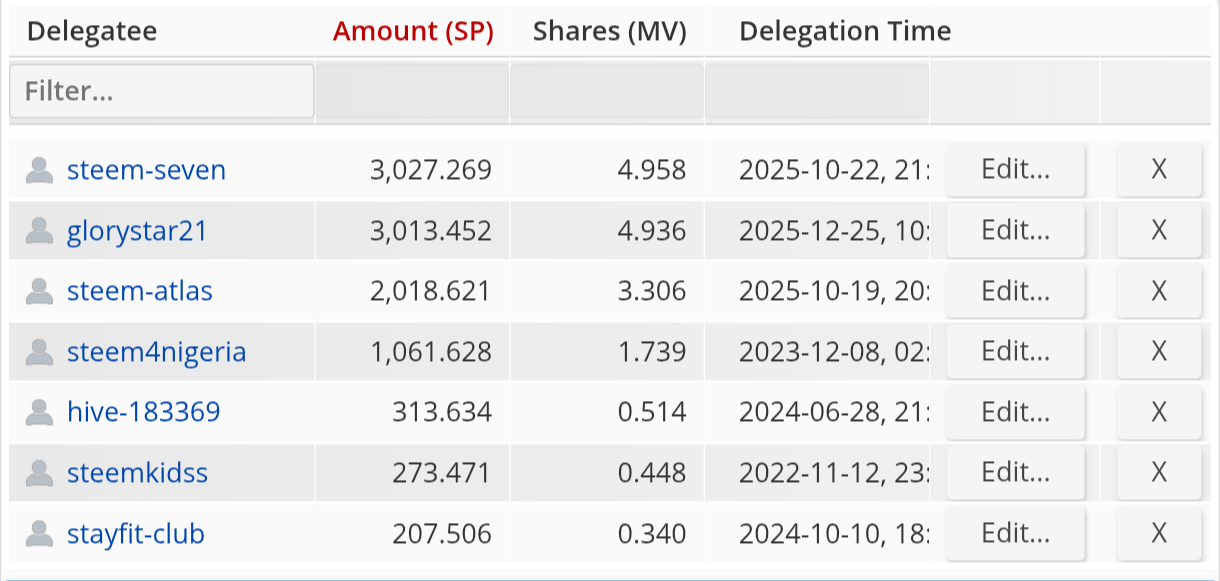Click the user icon next to steem-atlas
This screenshot has width=1220, height=581.
[x=39, y=292]
